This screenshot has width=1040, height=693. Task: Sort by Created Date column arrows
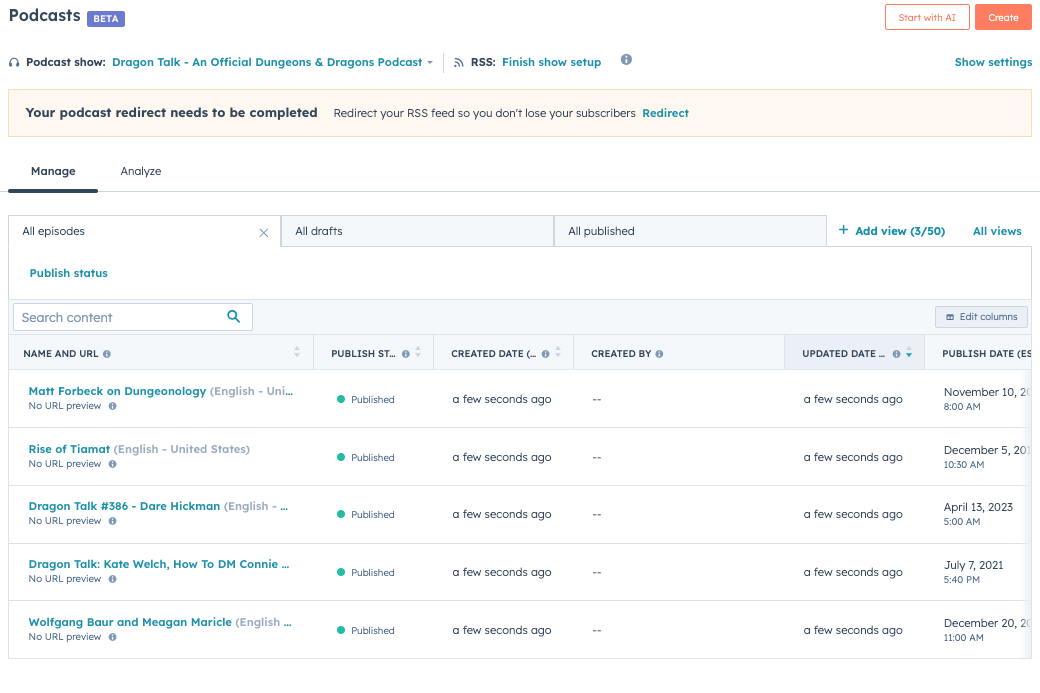tap(558, 351)
